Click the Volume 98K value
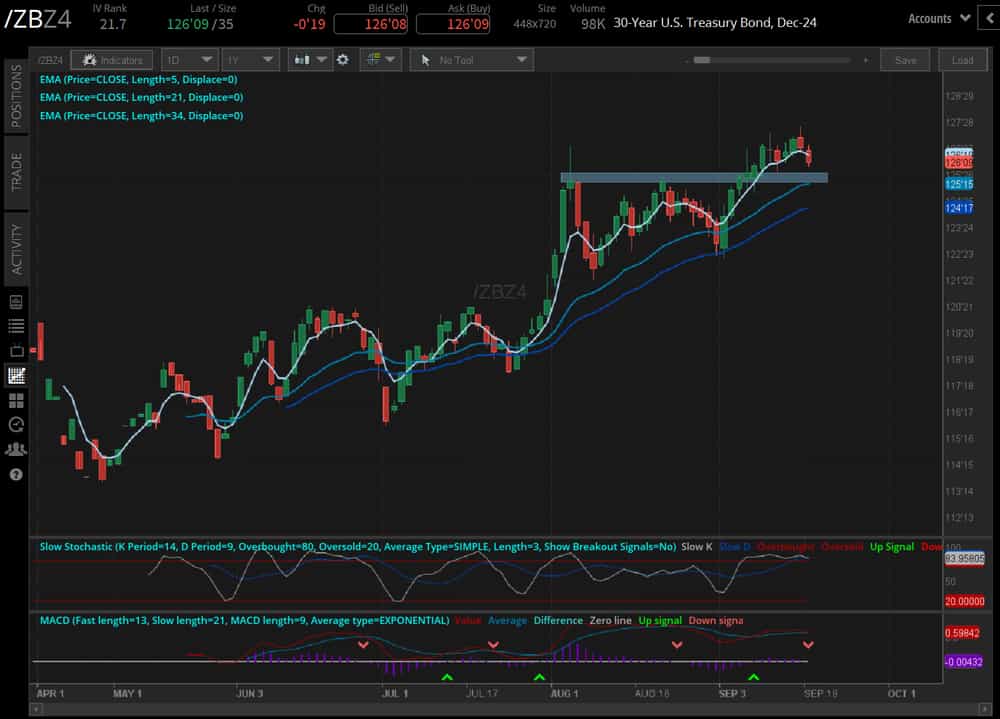This screenshot has height=719, width=1000. 592,24
